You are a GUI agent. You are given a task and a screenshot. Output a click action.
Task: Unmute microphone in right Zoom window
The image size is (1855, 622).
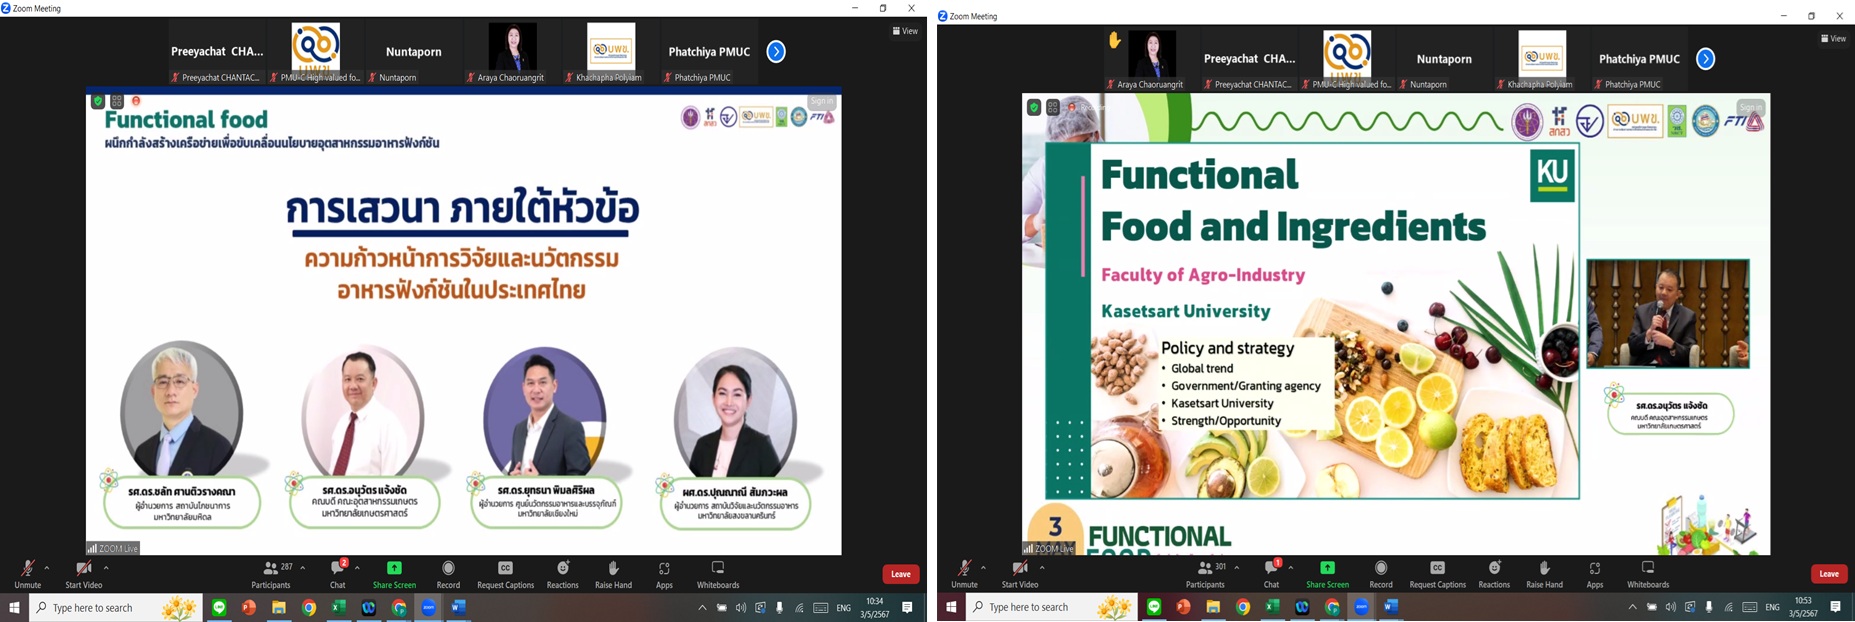coord(964,574)
